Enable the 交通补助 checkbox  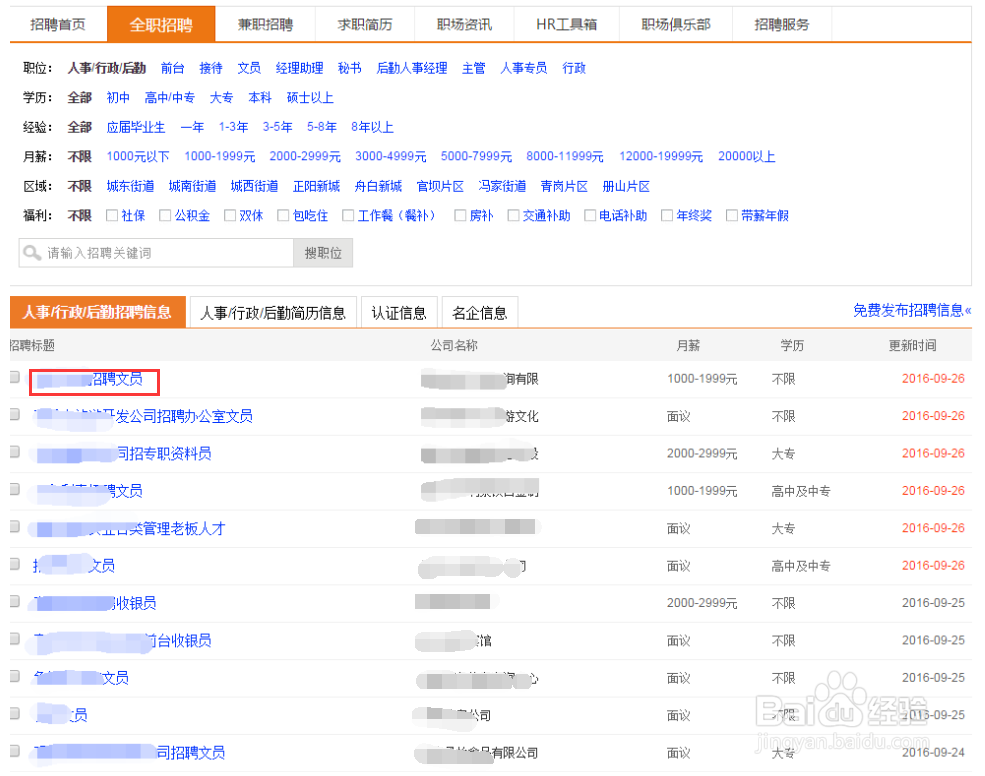[513, 216]
